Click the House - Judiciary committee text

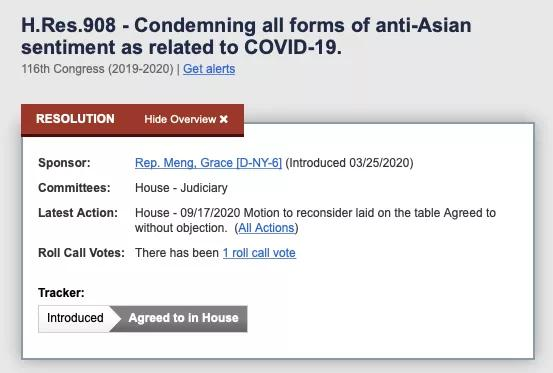click(x=181, y=188)
